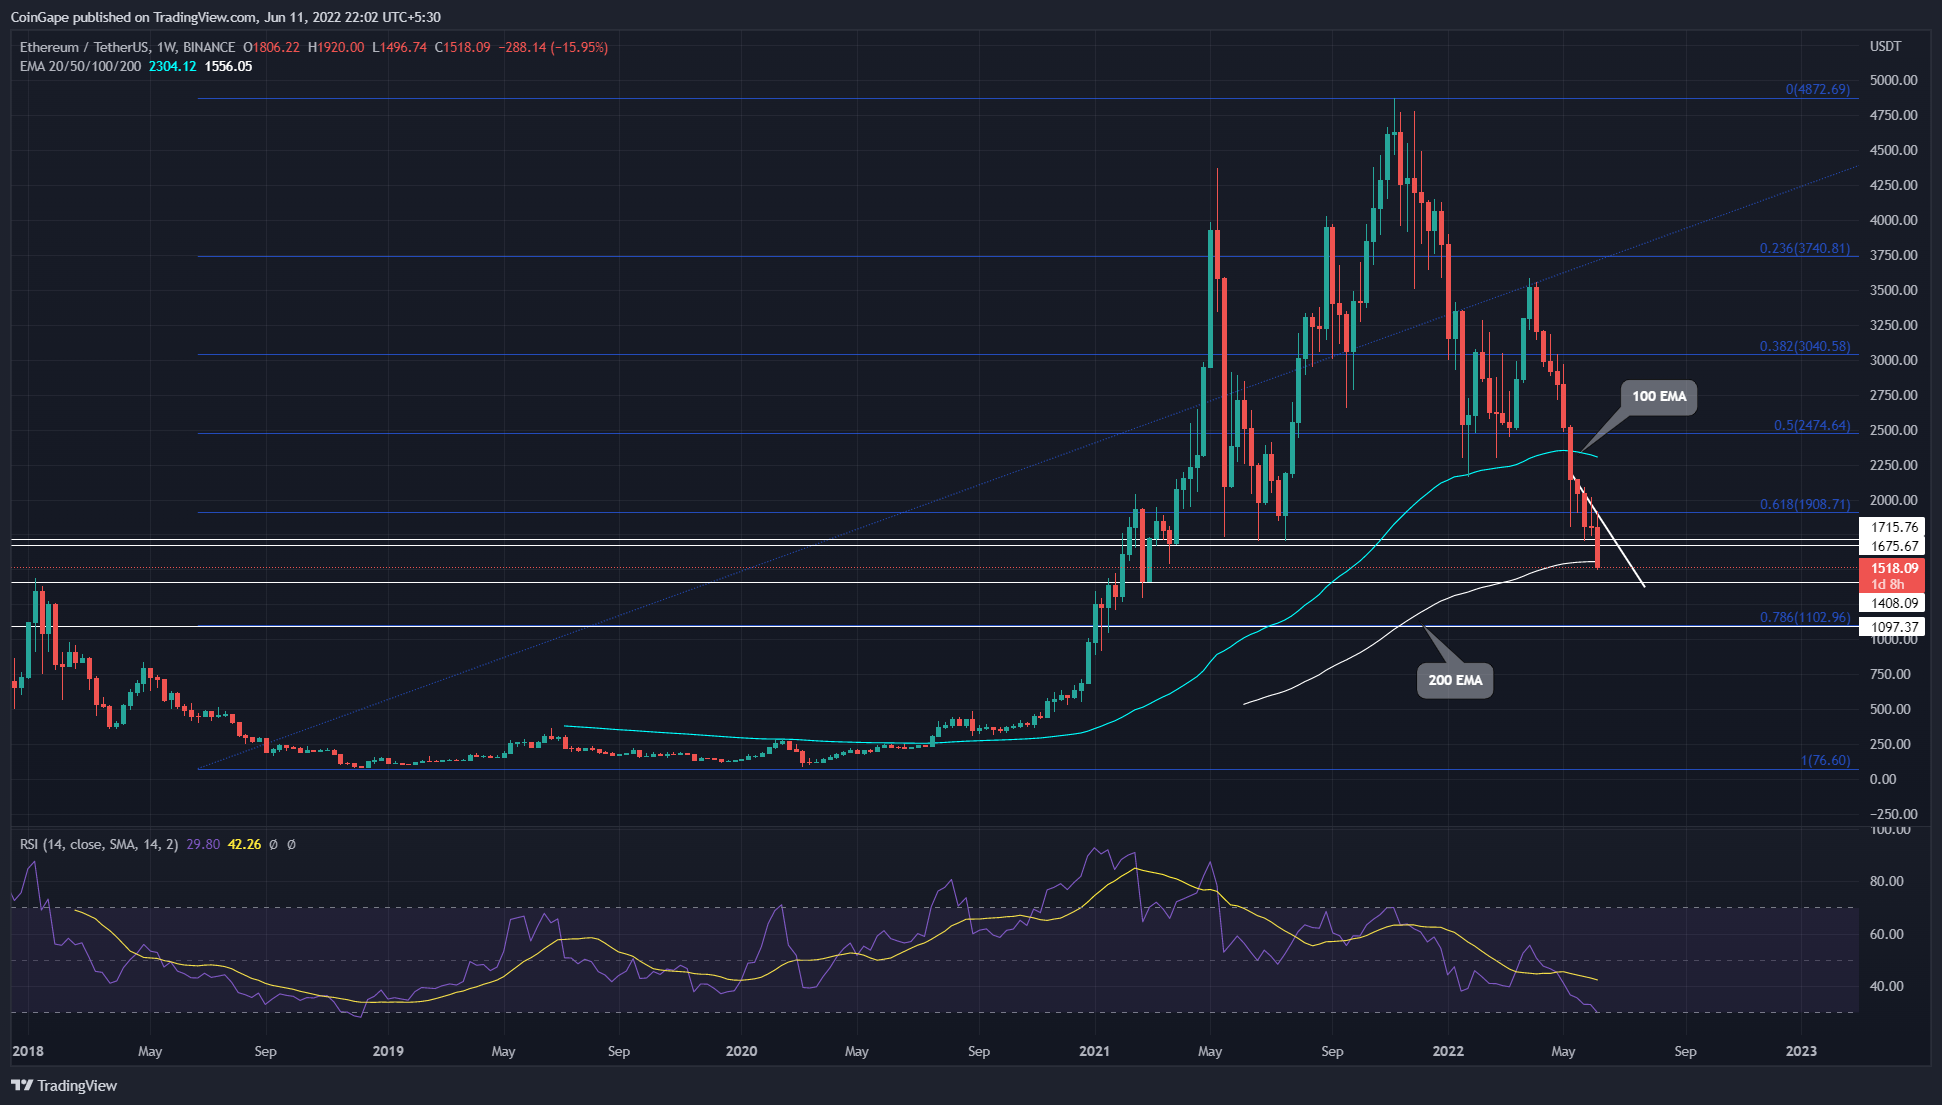The width and height of the screenshot is (1942, 1105).
Task: Click the C1518.09 close value in header
Action: (x=462, y=47)
